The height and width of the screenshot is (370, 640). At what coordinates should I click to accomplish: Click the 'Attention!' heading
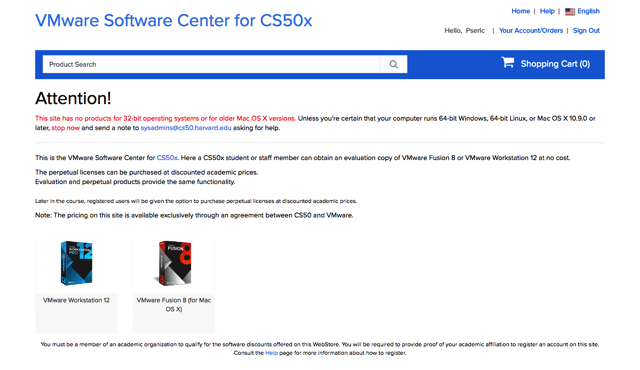(x=73, y=98)
